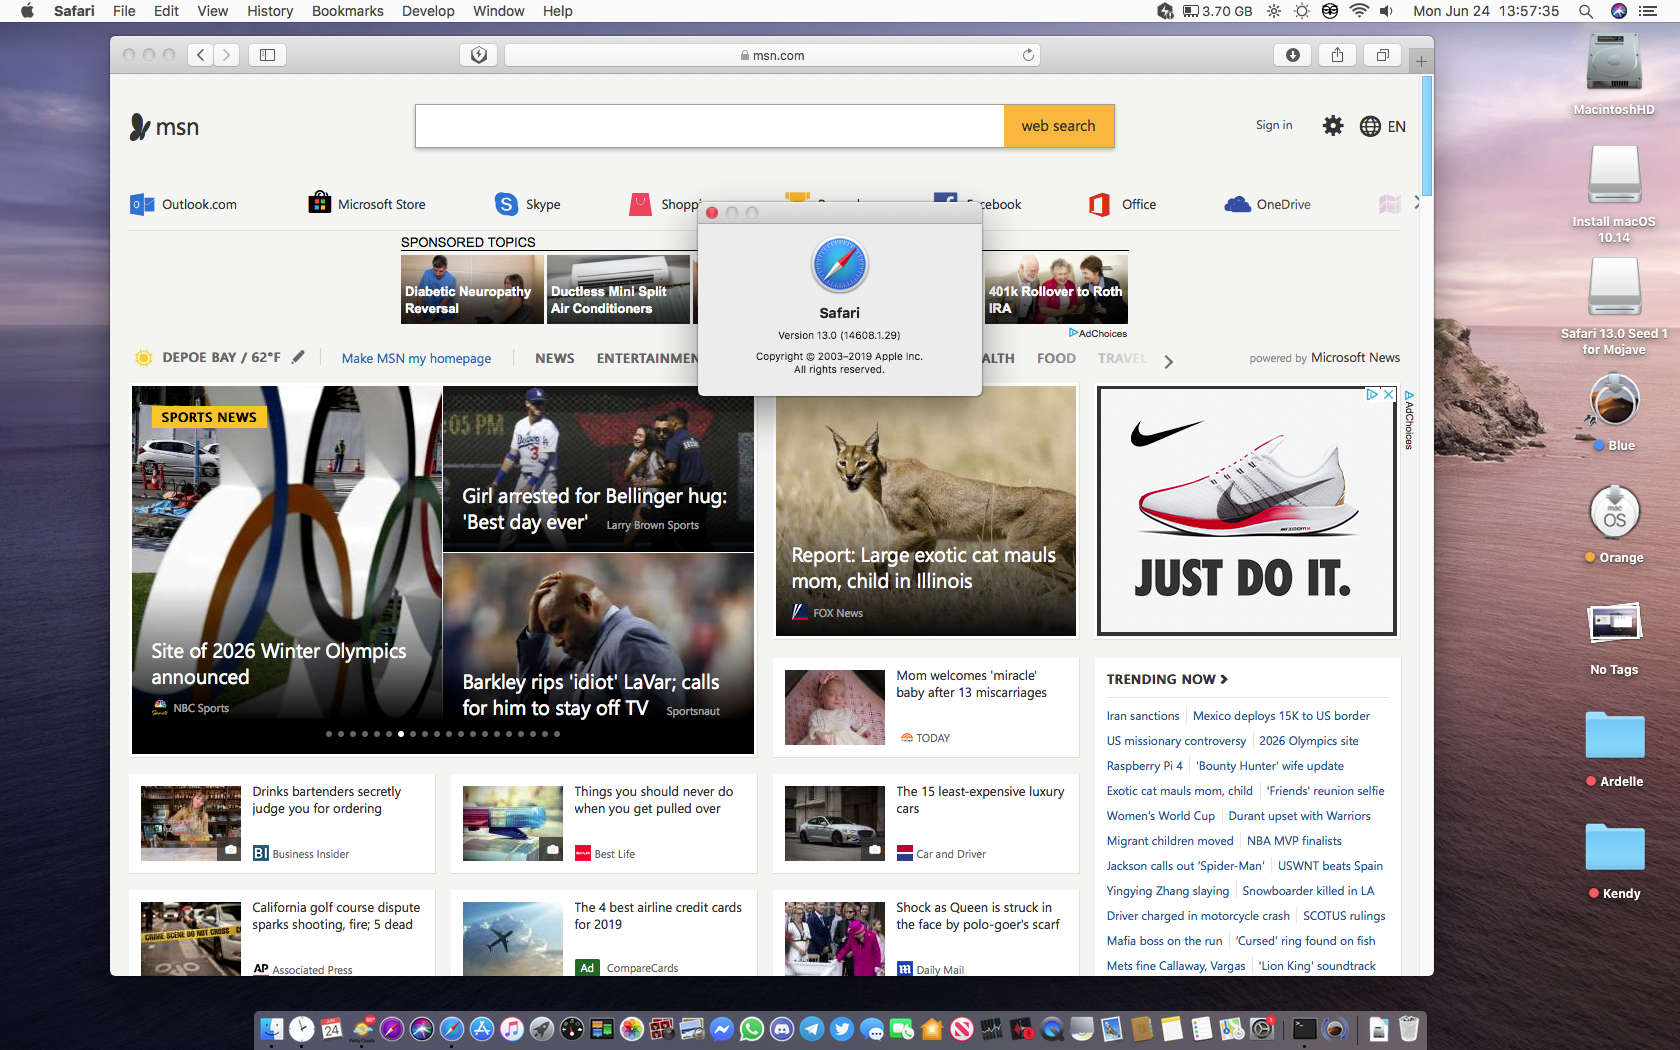Screen dimensions: 1680x1050
Task: Open Notification Center from the menu bar
Action: point(1648,11)
